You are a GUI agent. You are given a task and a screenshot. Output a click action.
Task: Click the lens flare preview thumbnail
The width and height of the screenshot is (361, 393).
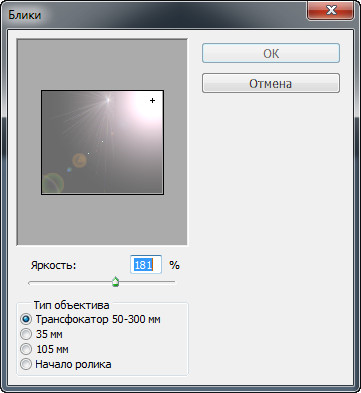tap(102, 142)
